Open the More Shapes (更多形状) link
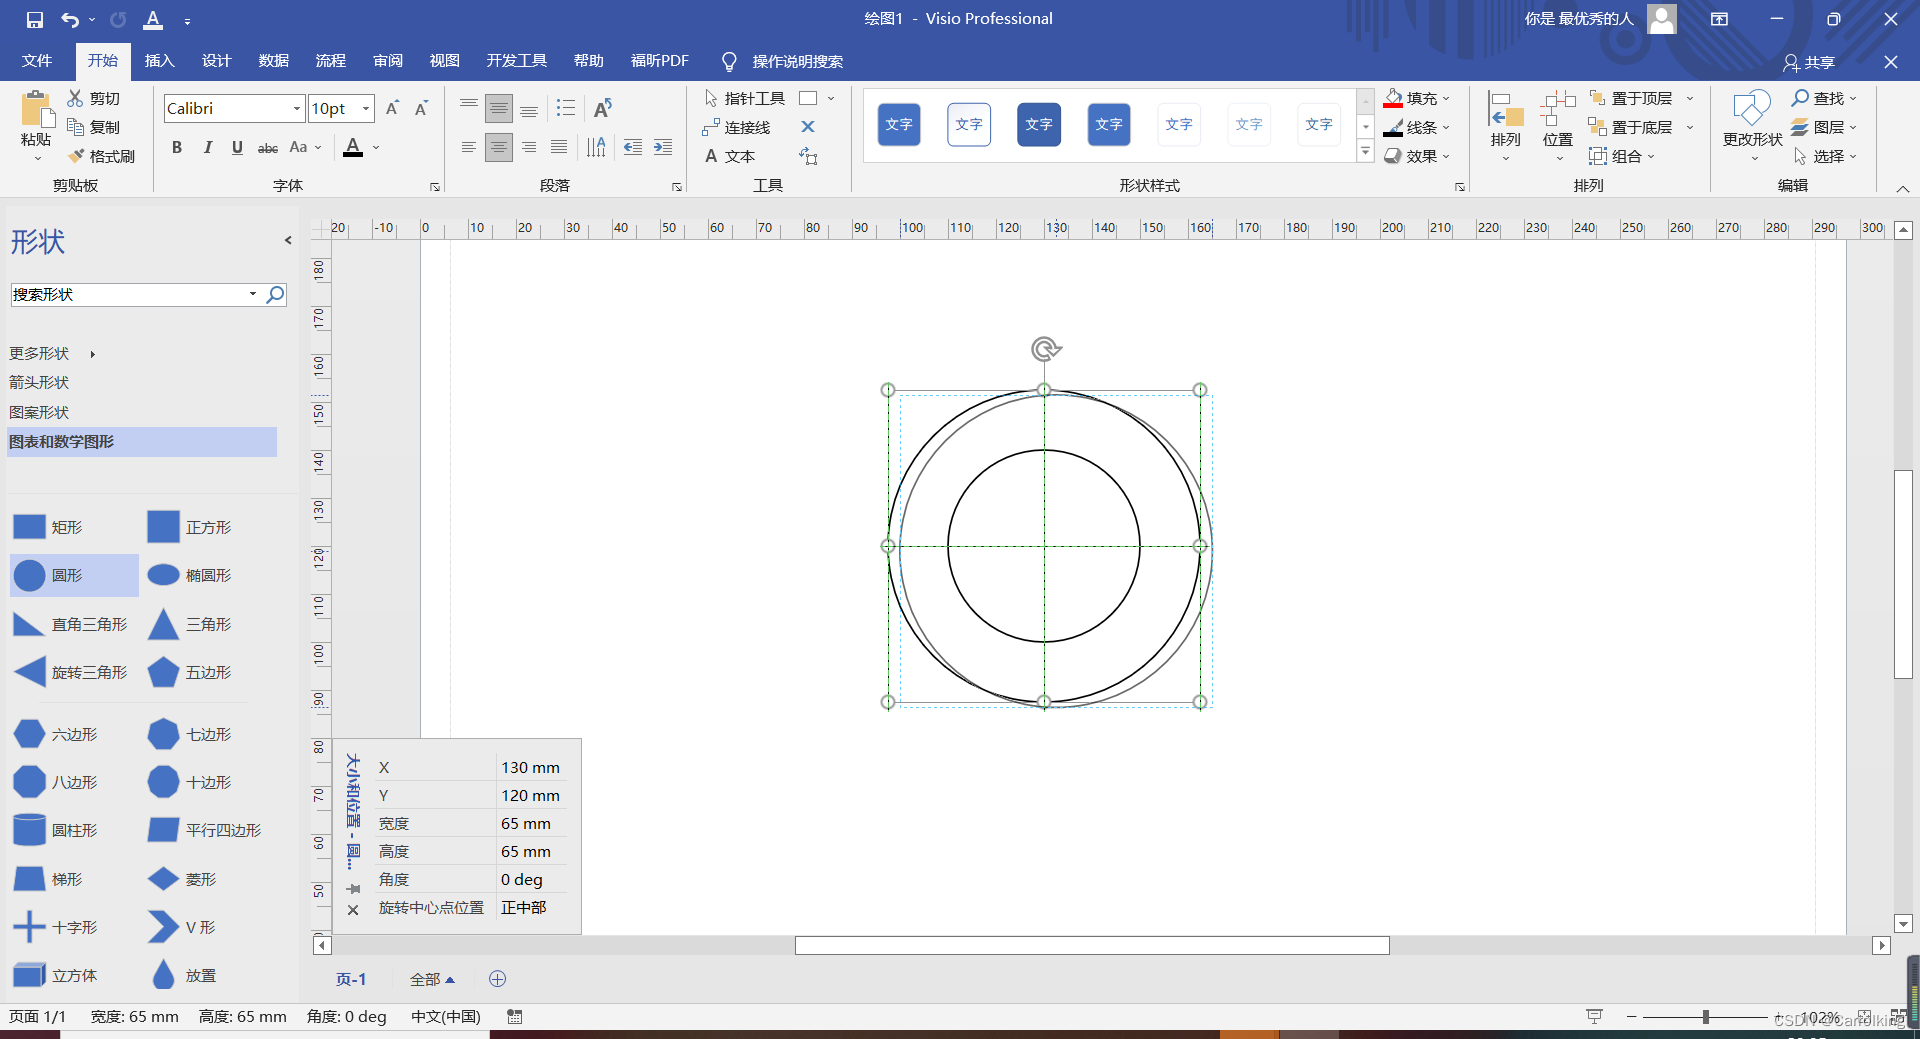 point(40,353)
